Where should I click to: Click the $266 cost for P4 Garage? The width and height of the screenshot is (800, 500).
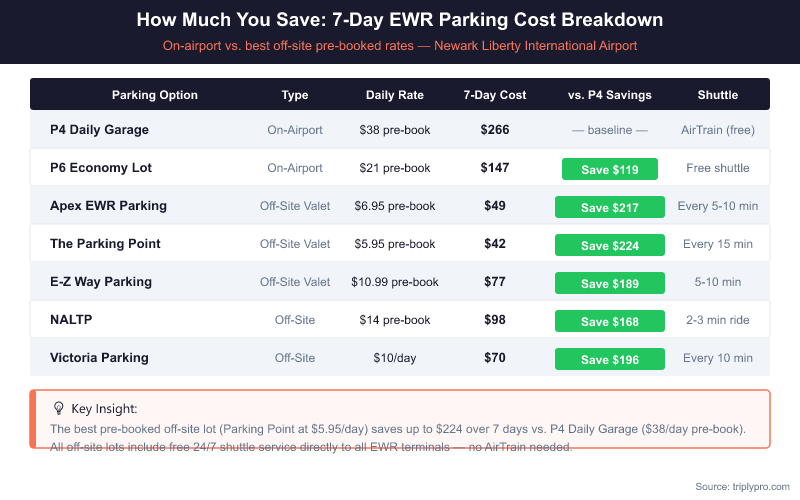(494, 130)
